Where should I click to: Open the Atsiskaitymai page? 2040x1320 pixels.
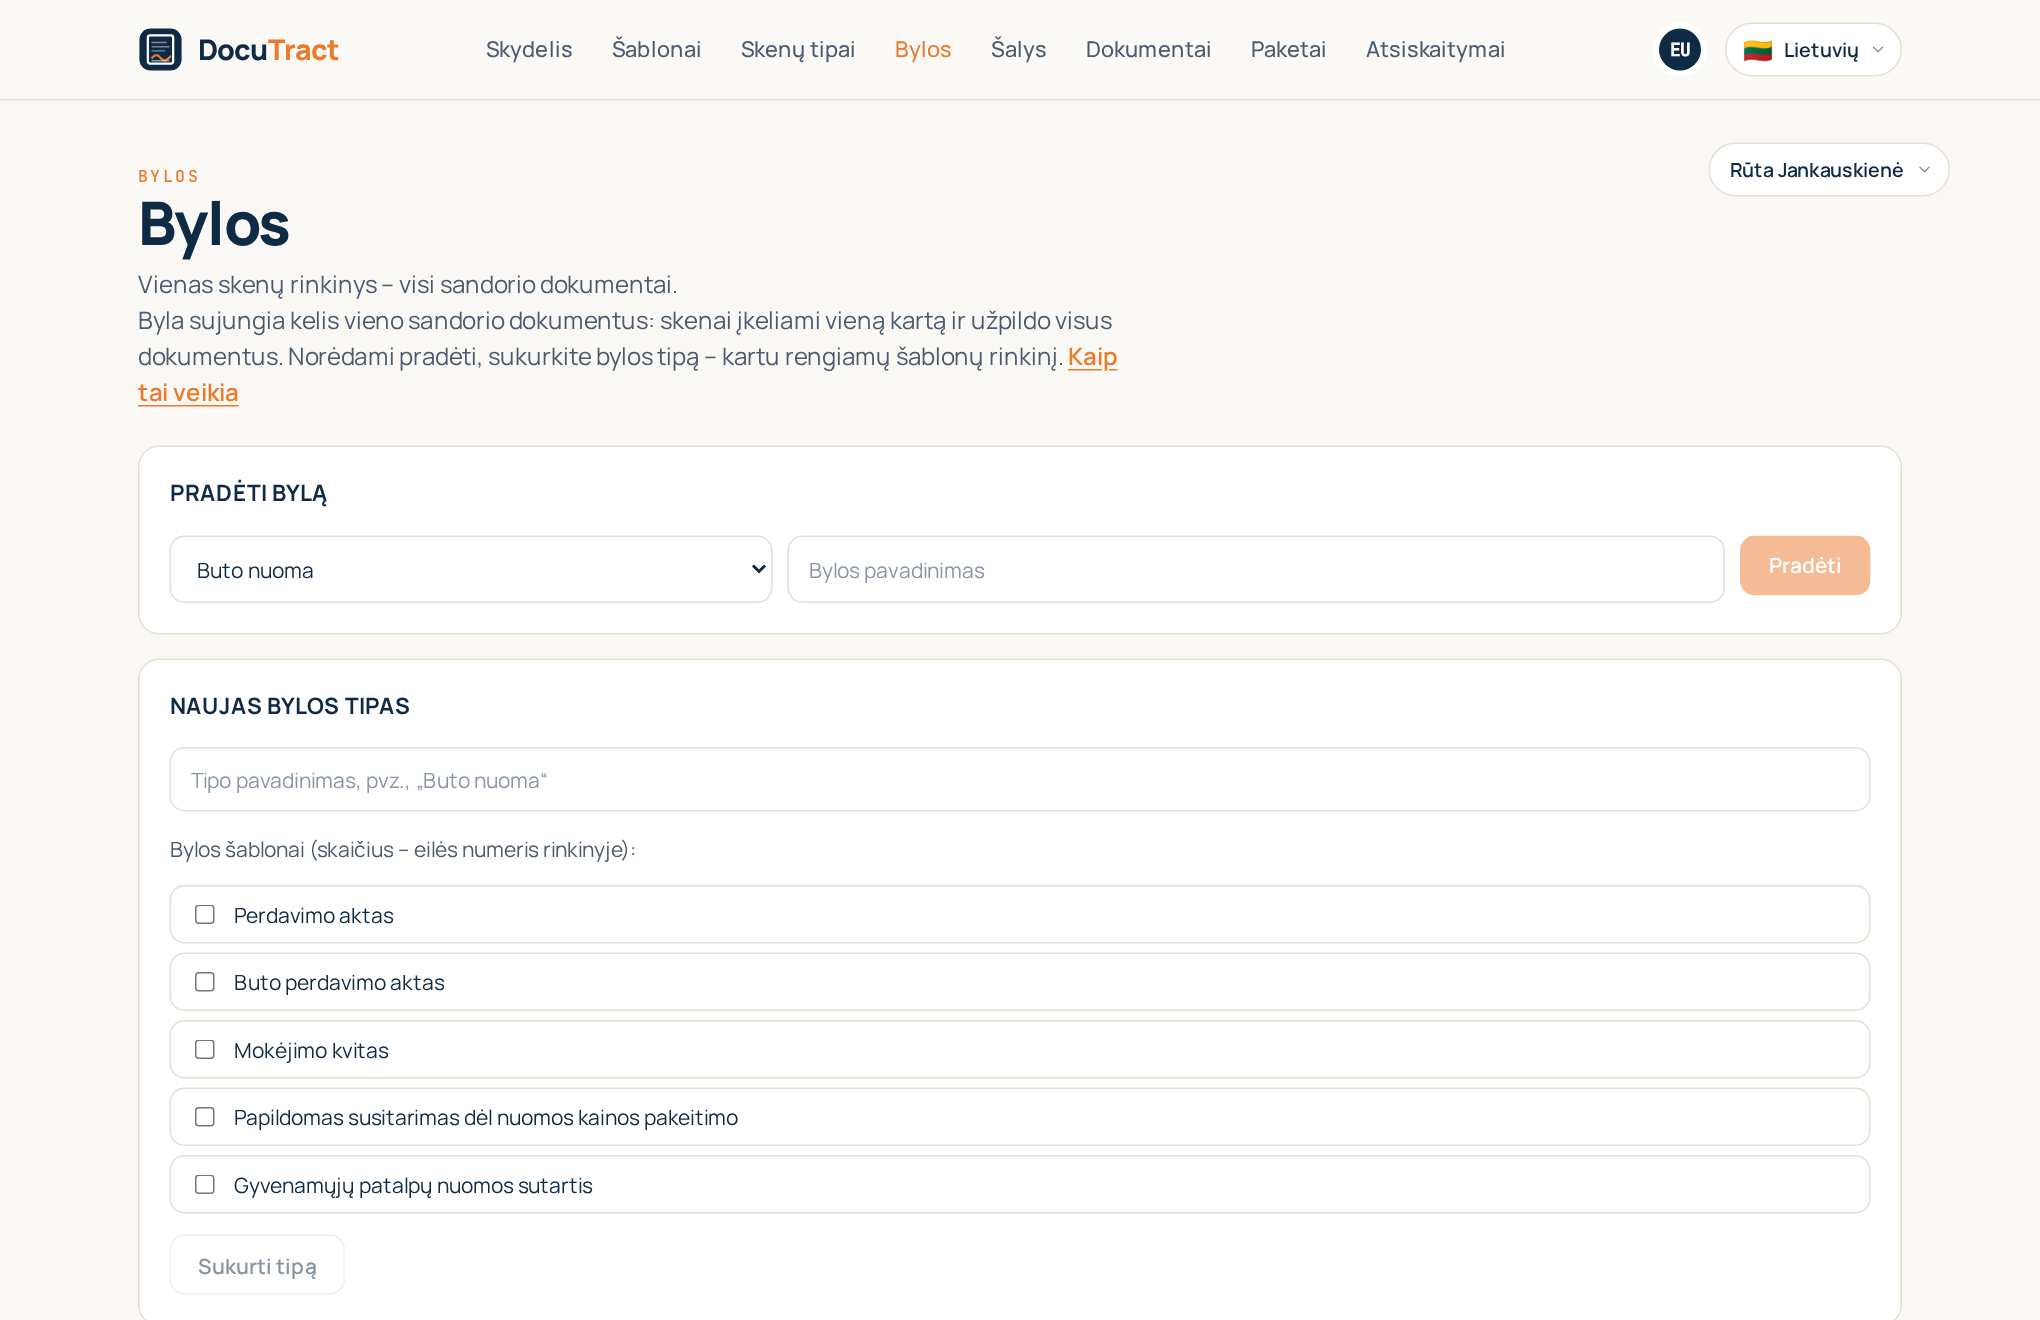pyautogui.click(x=1435, y=49)
